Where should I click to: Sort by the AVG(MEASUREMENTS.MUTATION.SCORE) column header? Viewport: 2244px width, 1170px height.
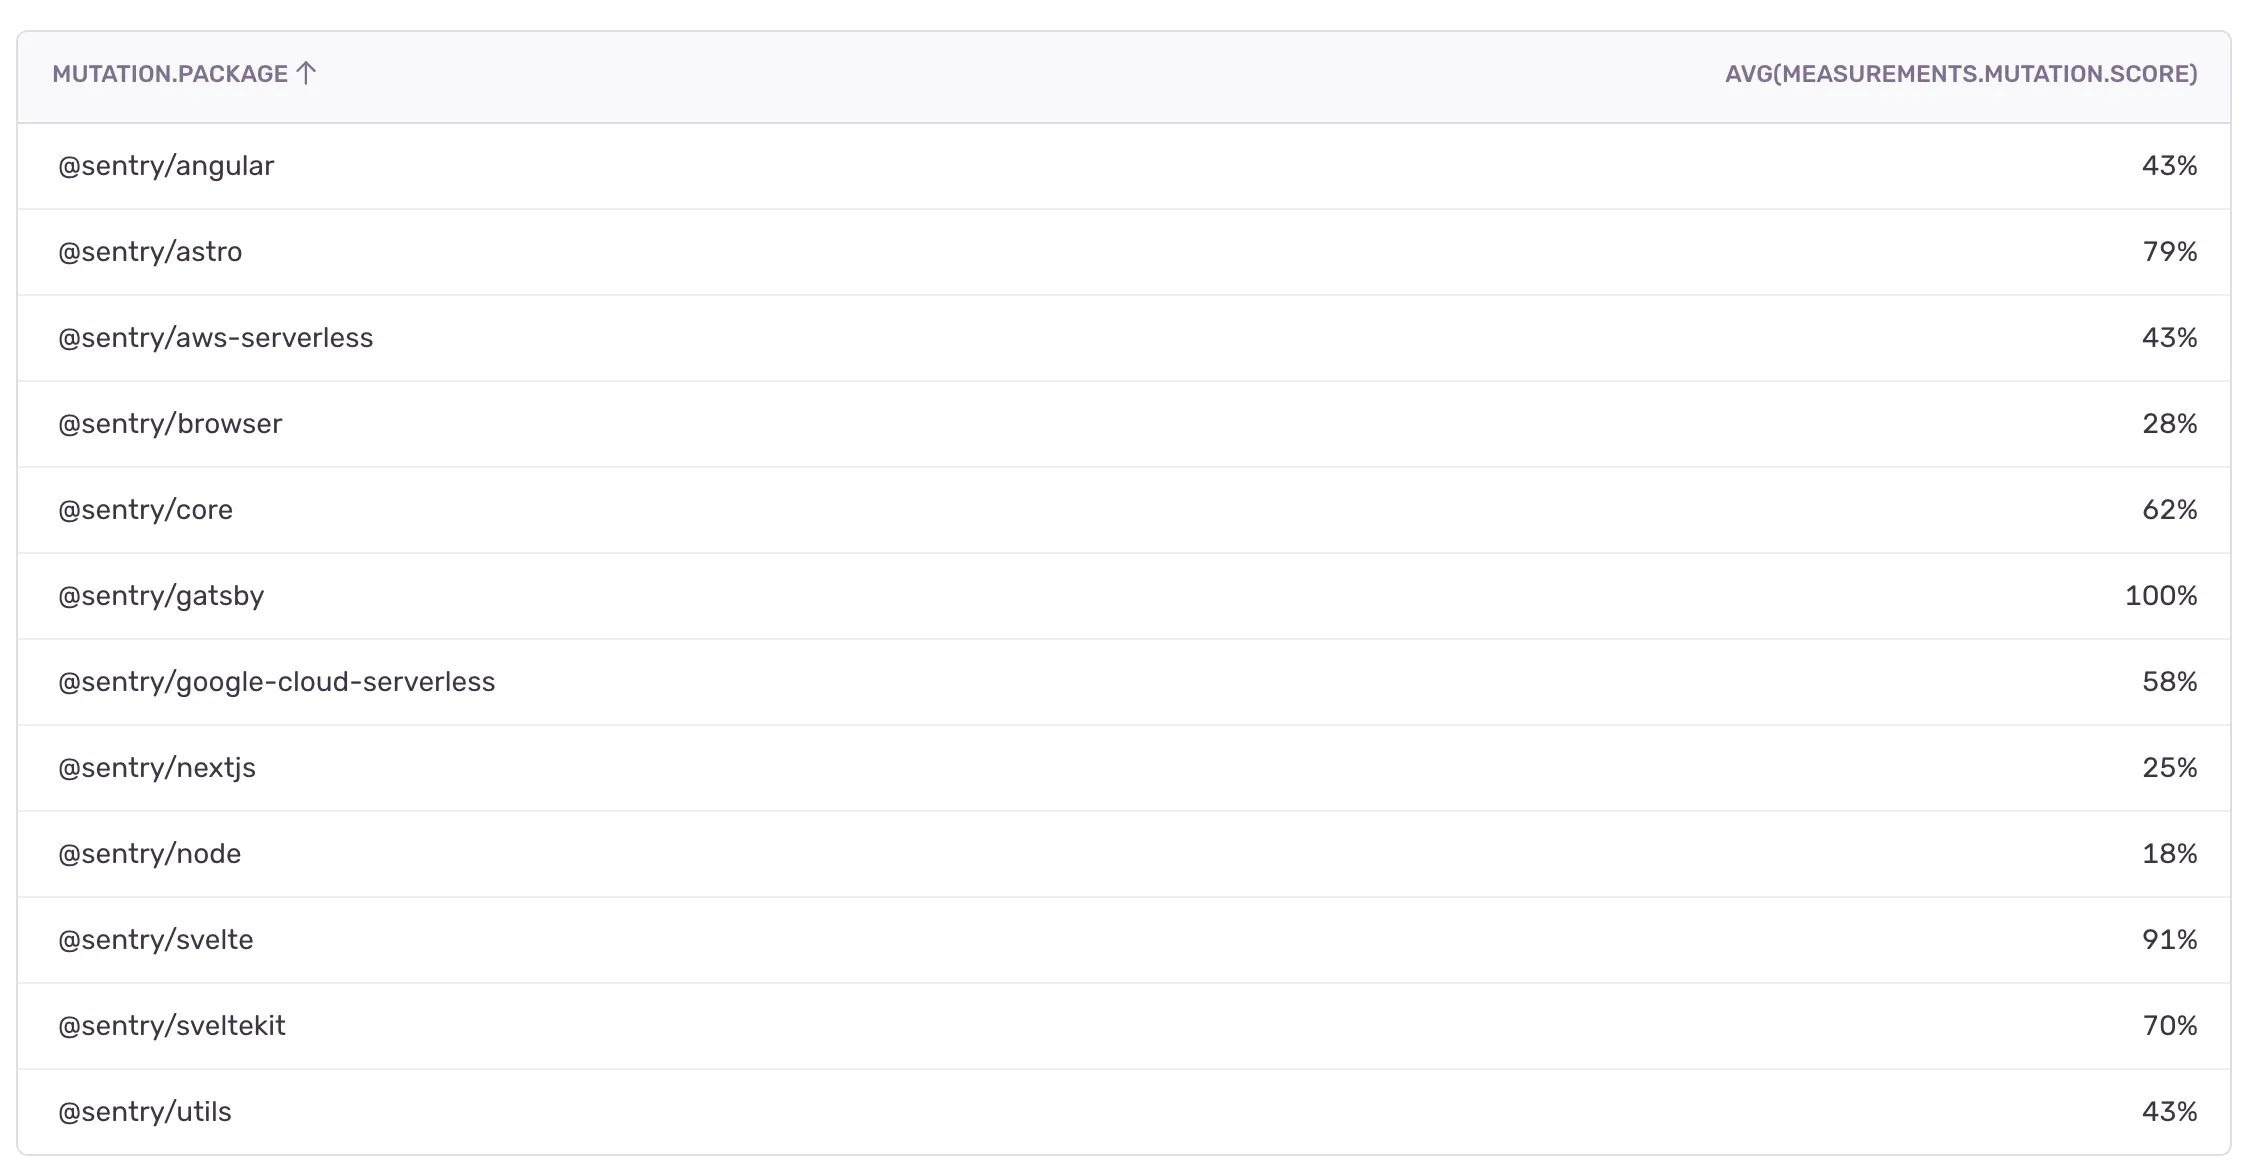click(1960, 74)
